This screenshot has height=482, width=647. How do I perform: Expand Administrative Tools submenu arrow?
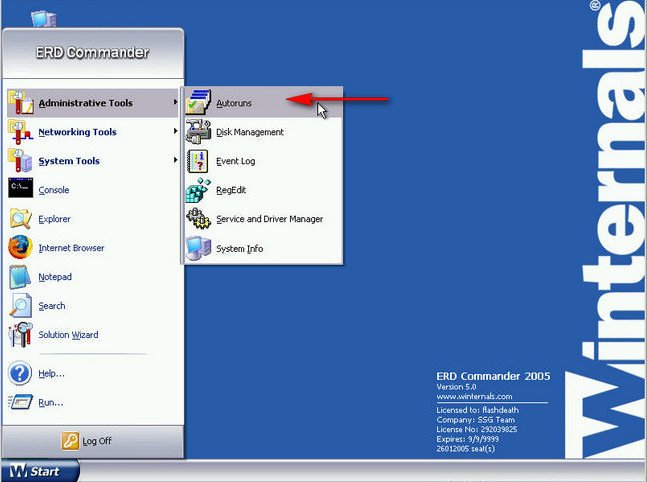tap(175, 102)
